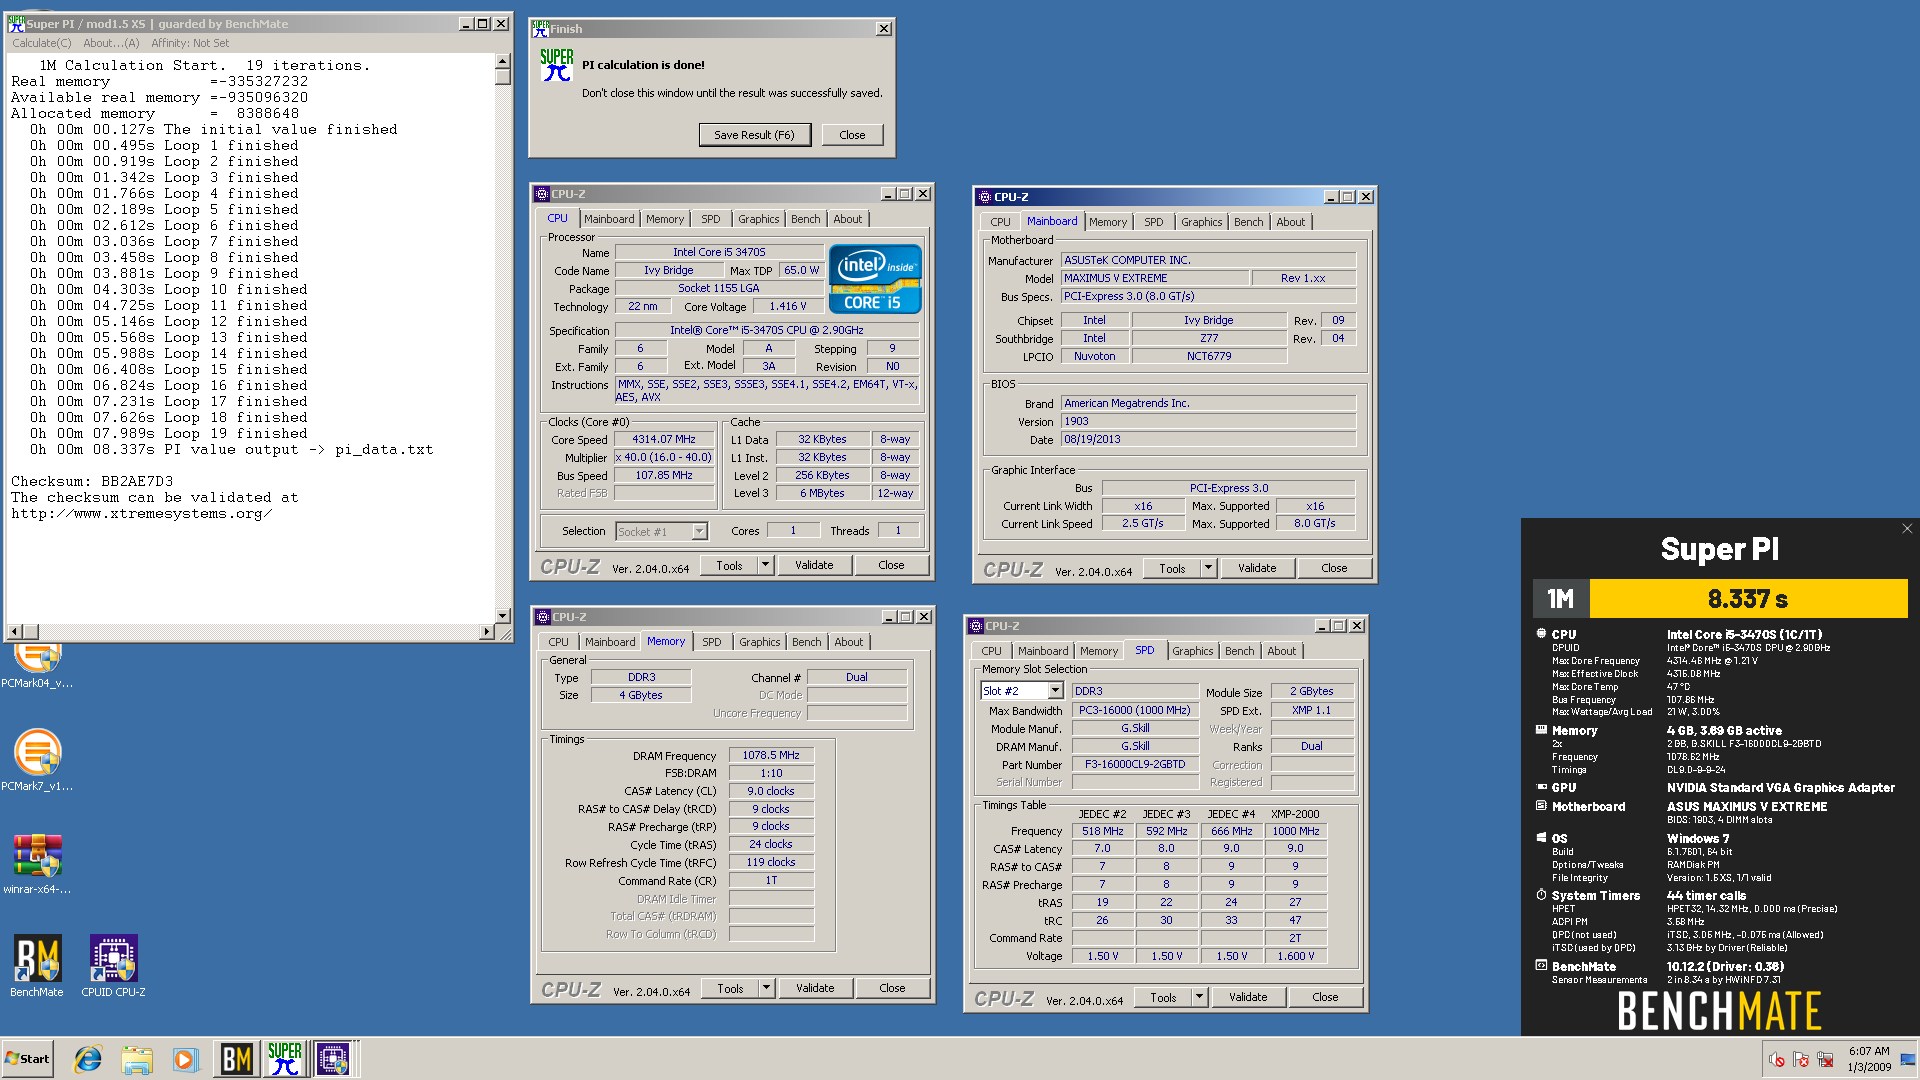Click the Core Speed value 4314.07 MHz
This screenshot has height=1080, width=1920.
(x=663, y=439)
